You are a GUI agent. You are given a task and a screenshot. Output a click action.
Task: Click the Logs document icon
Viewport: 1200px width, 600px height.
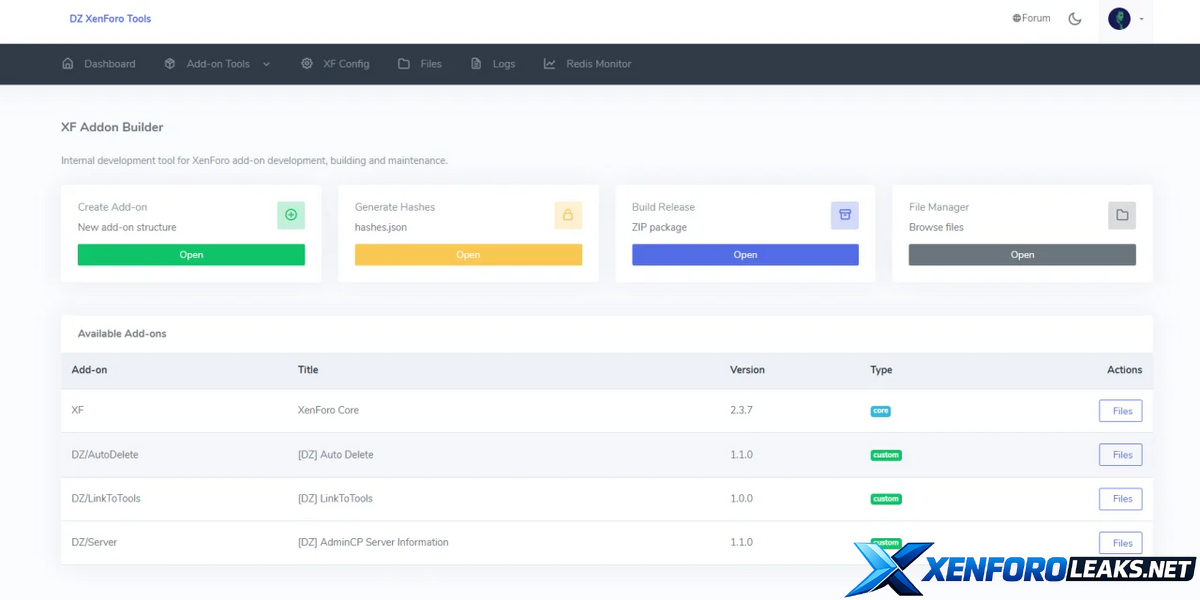pos(477,64)
